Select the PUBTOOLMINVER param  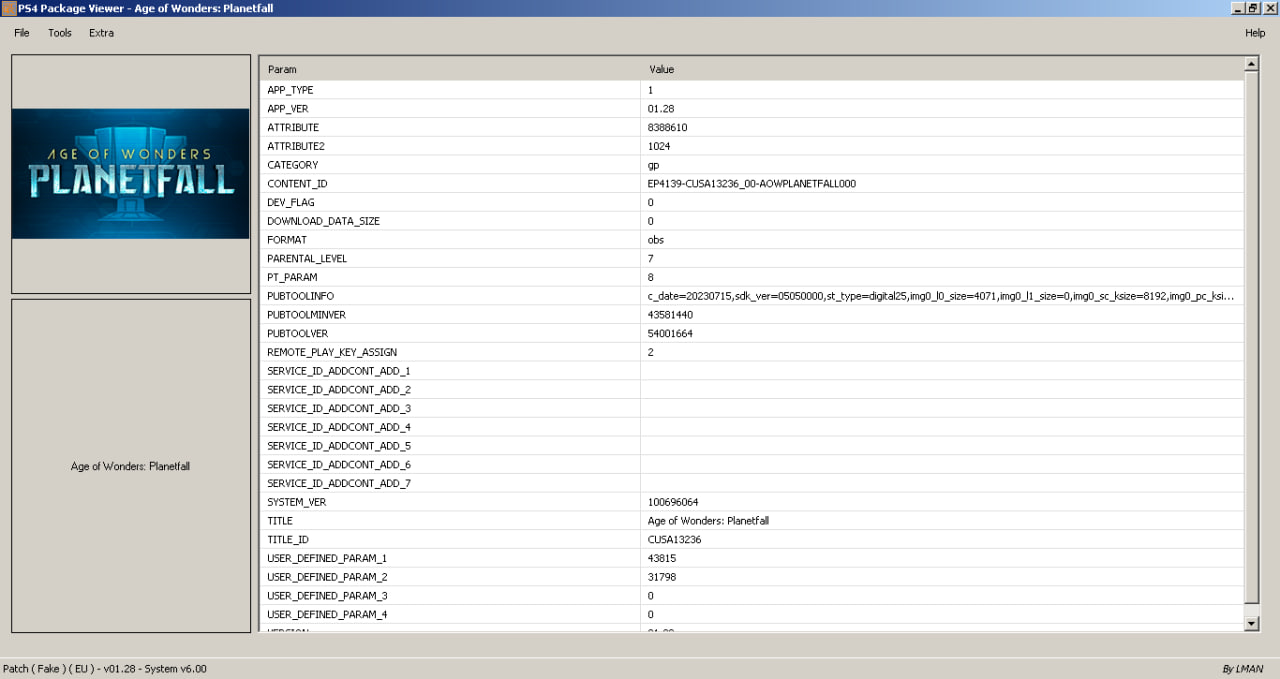point(306,315)
